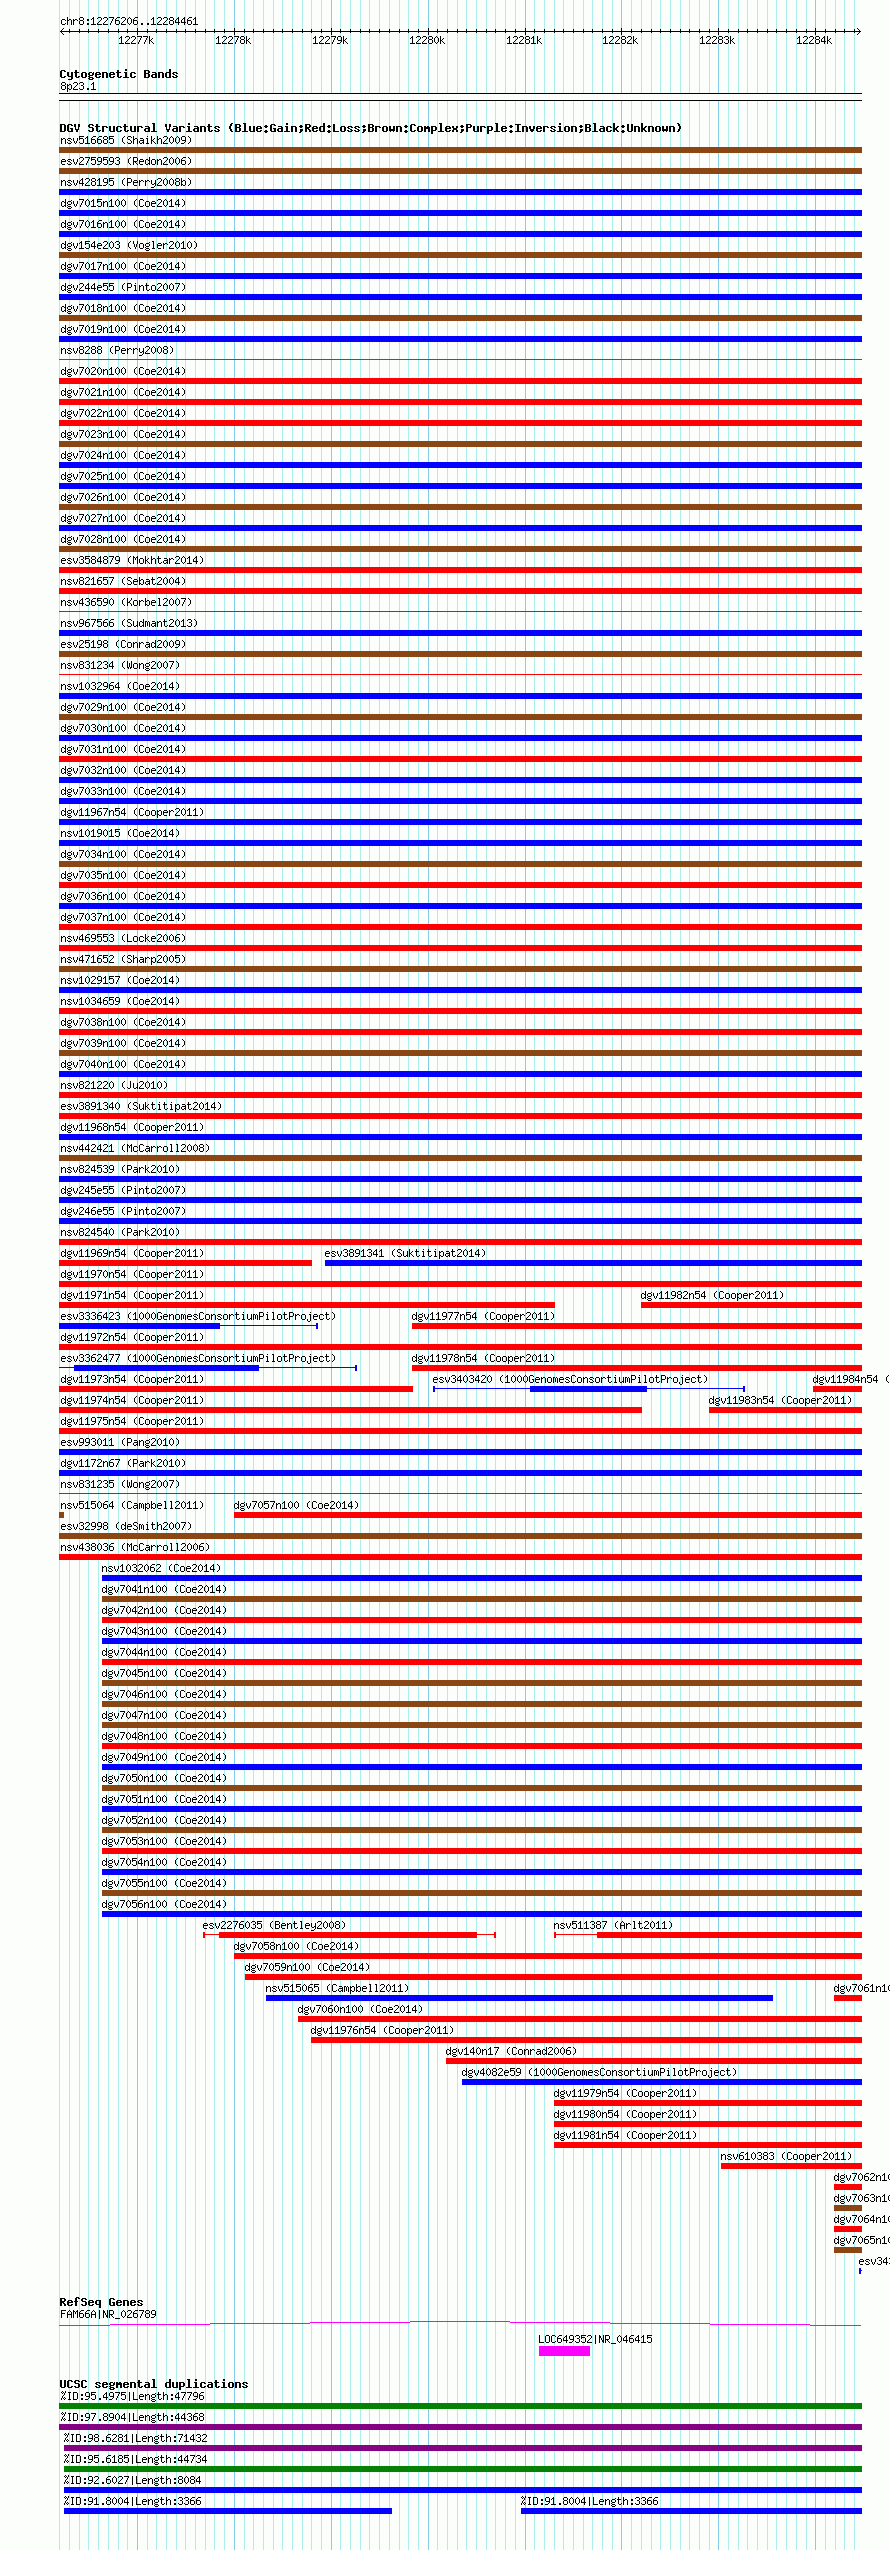Screen dimensions: 890x2550
Task: Click esv3336423 1000GenomesConsortiumPilotProject label
Action: (x=198, y=1316)
